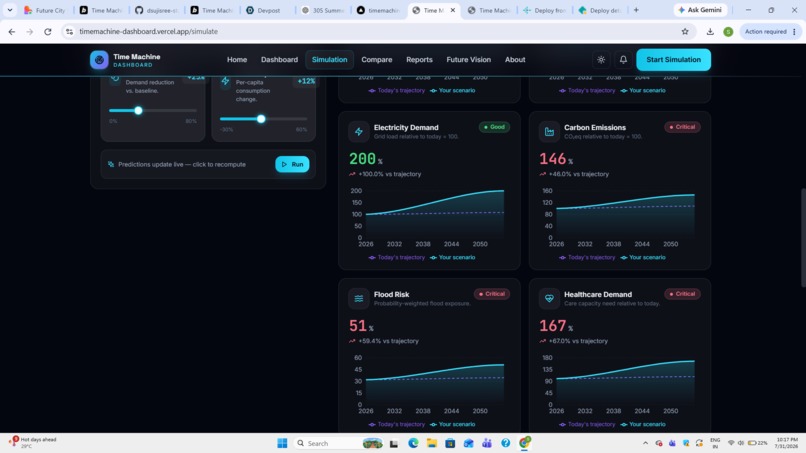Switch to the Future City browser tab
The image size is (806, 453).
pos(46,10)
